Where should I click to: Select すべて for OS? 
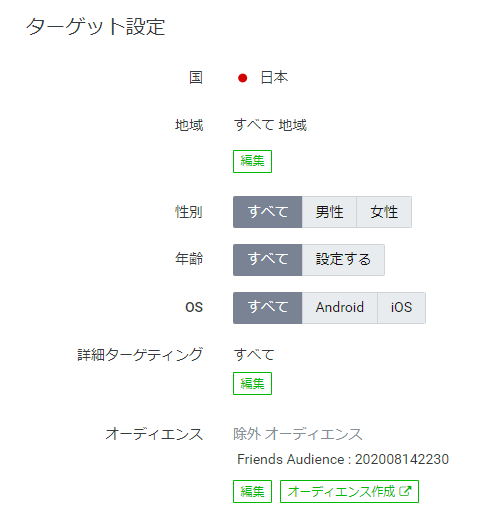[x=268, y=308]
